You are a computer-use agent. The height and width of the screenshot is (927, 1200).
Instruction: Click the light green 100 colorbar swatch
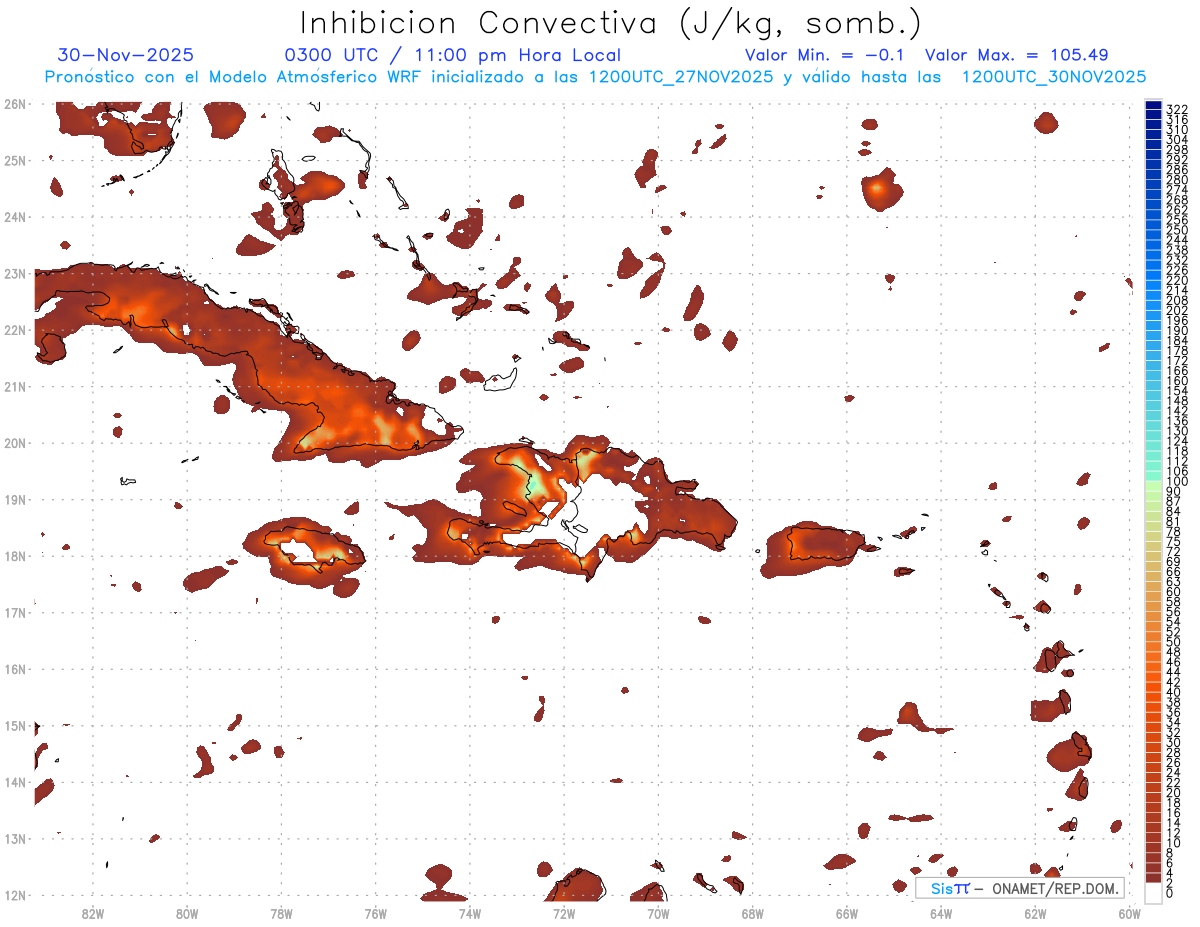(x=1153, y=485)
